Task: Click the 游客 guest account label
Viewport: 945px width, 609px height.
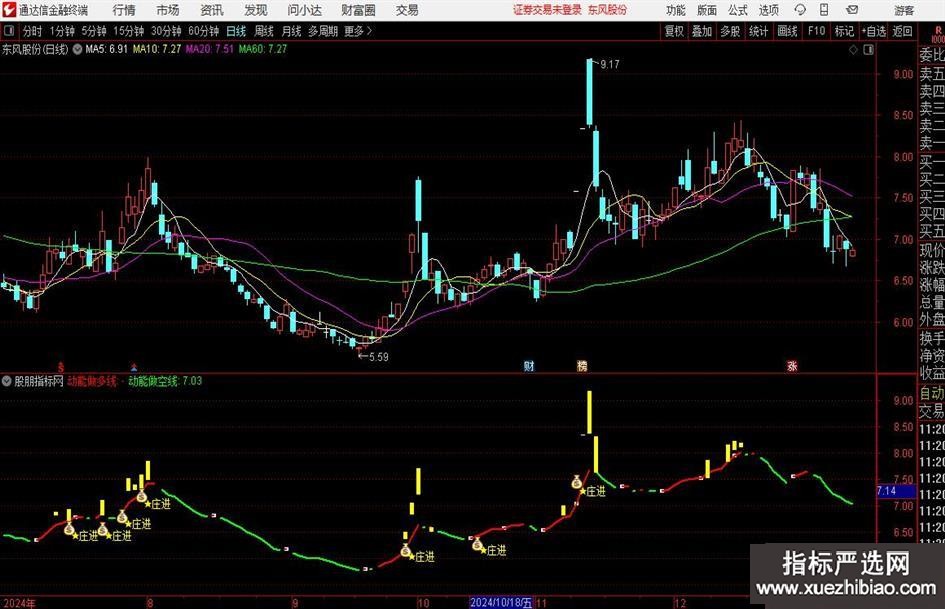Action: click(x=903, y=10)
